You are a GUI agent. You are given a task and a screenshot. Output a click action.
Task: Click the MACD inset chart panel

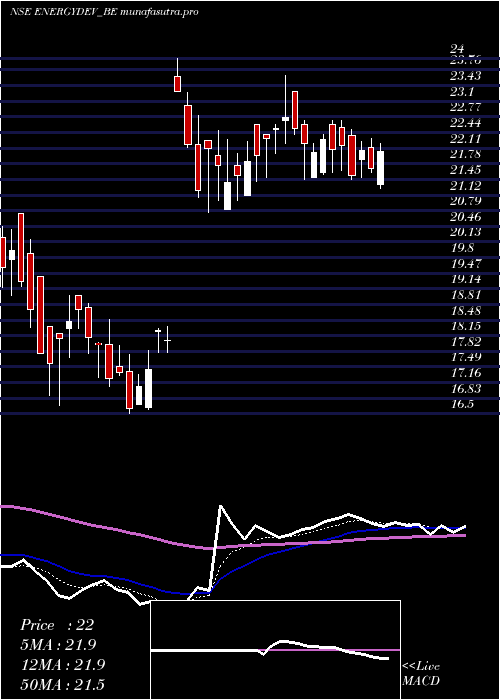[275, 650]
